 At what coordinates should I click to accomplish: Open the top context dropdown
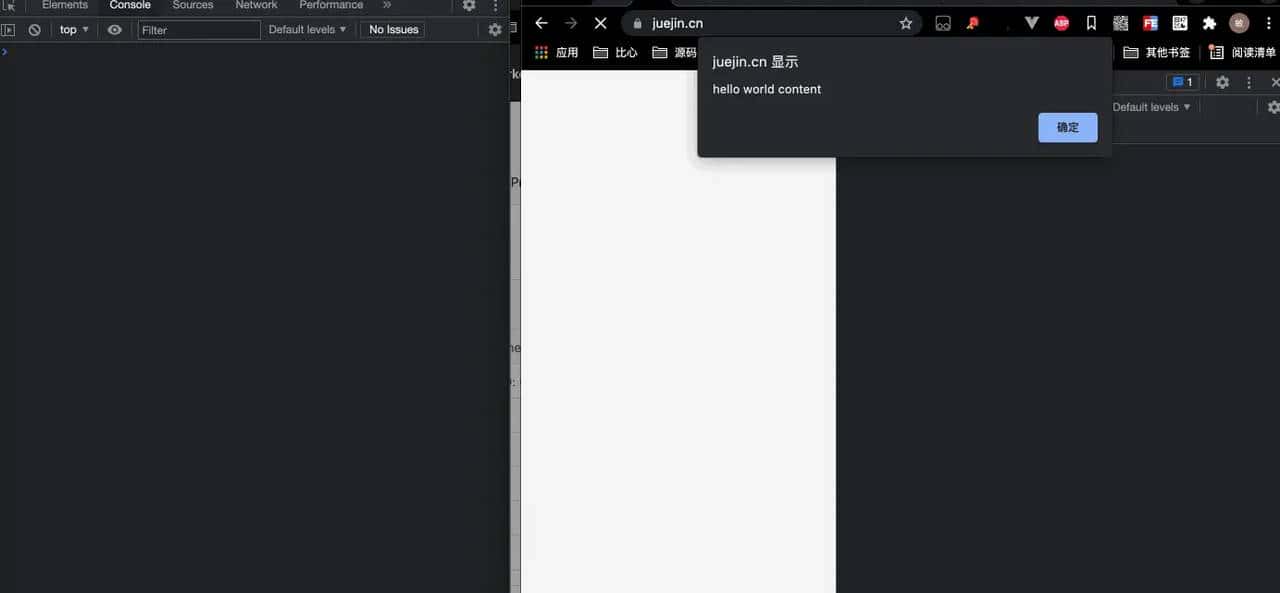tap(74, 30)
